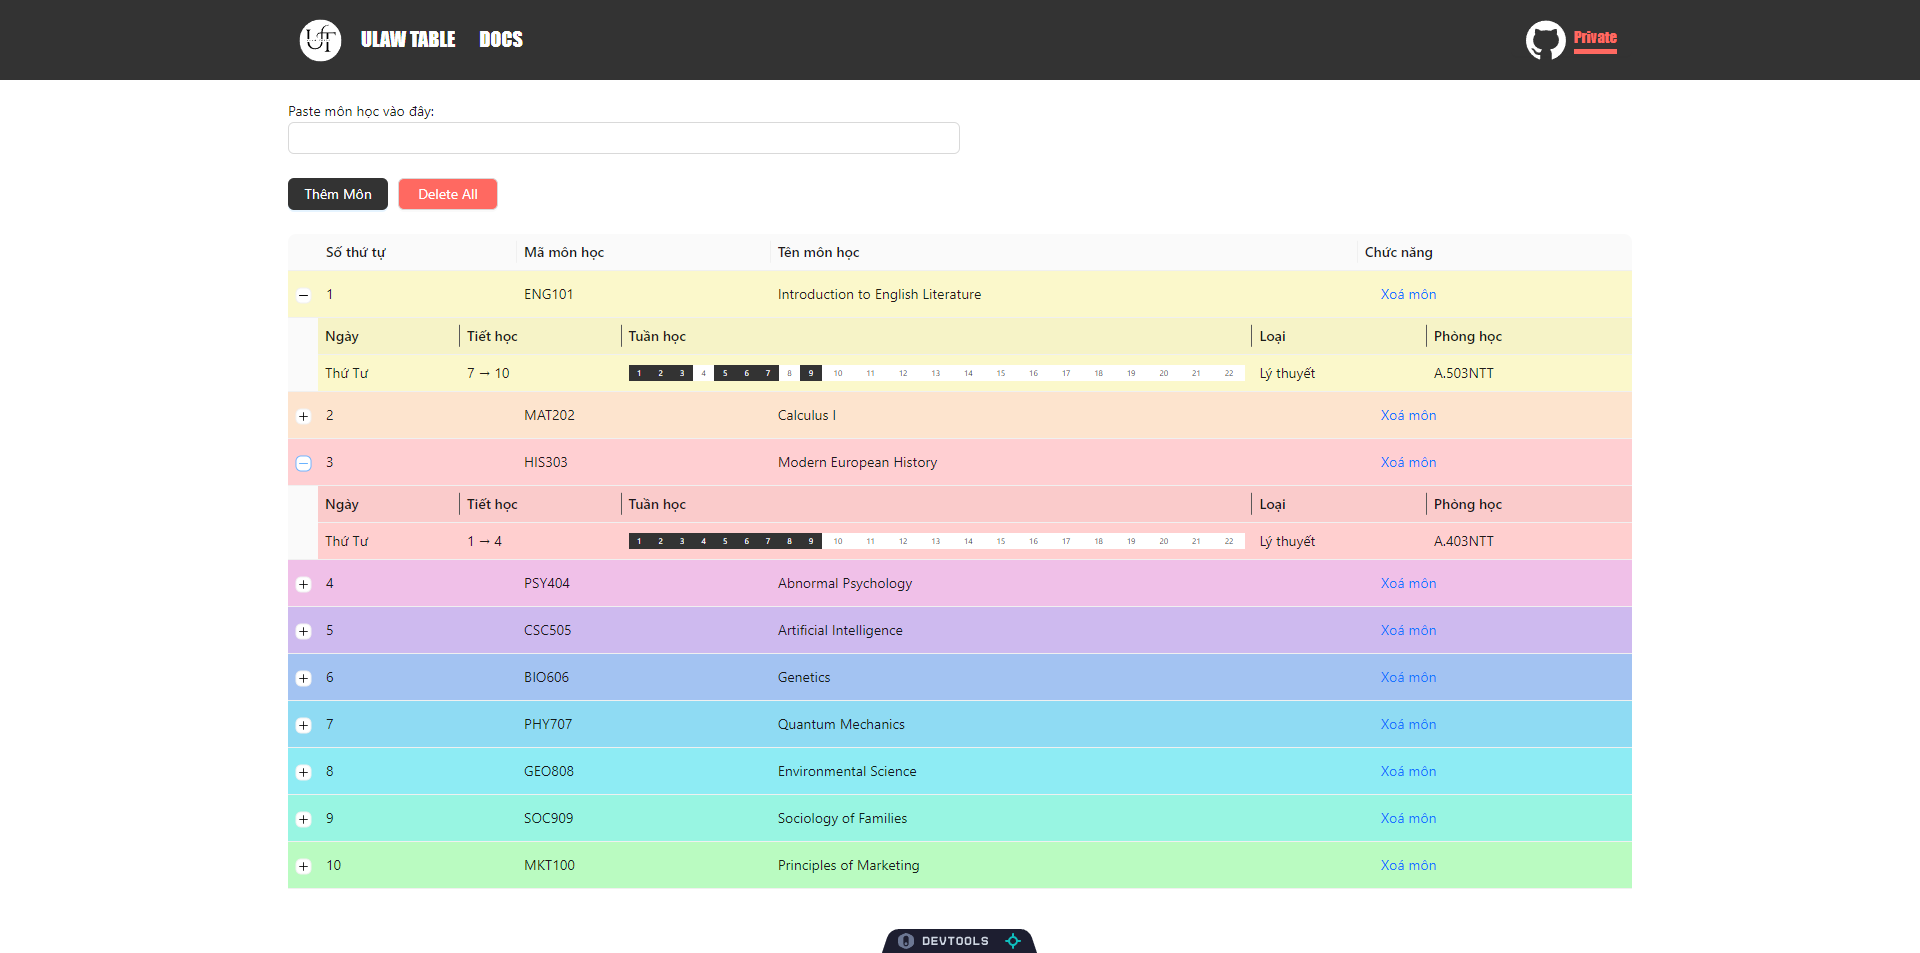Expand the BIO606 Genetics row
This screenshot has width=1920, height=953.
[304, 678]
